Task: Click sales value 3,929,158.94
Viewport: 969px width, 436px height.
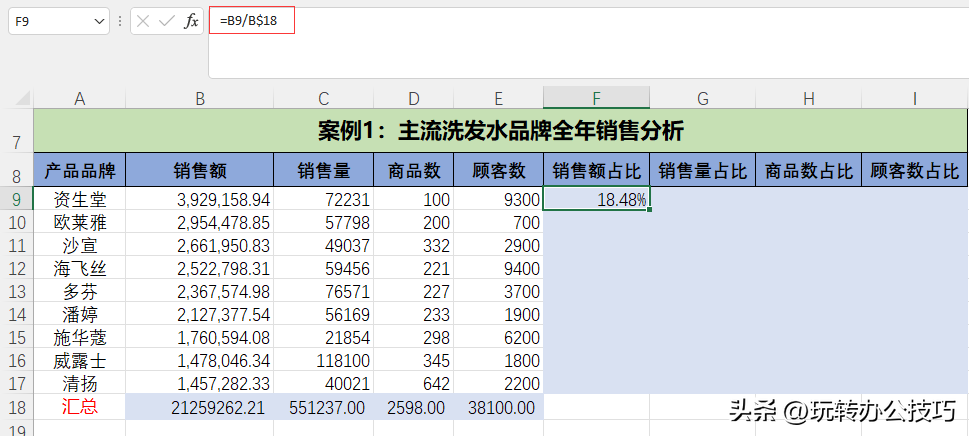Action: pos(200,199)
